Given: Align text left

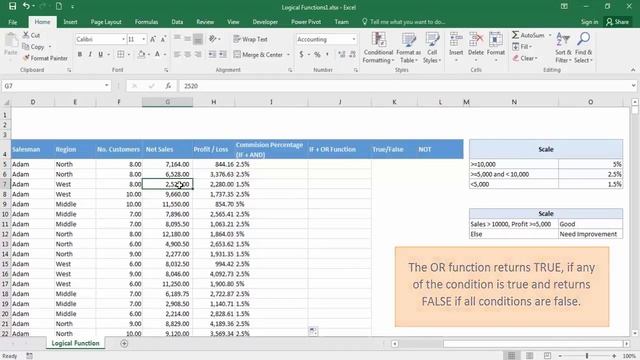Looking at the screenshot, I should [177, 54].
